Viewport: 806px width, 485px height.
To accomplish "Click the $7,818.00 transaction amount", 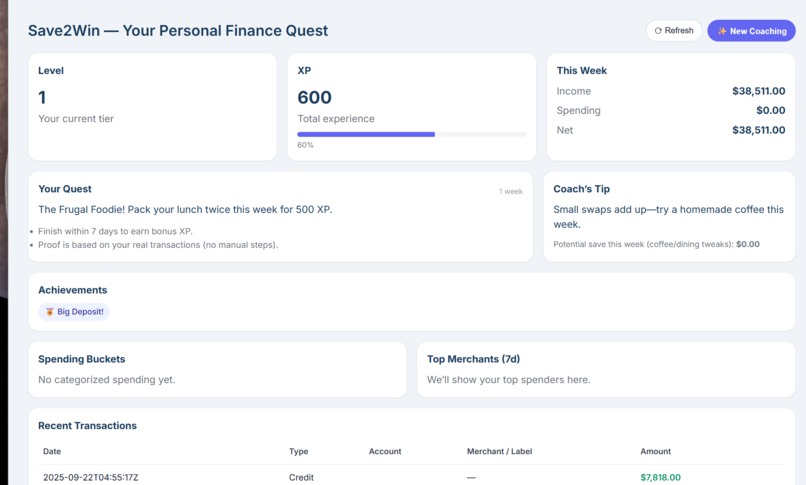I will 661,477.
